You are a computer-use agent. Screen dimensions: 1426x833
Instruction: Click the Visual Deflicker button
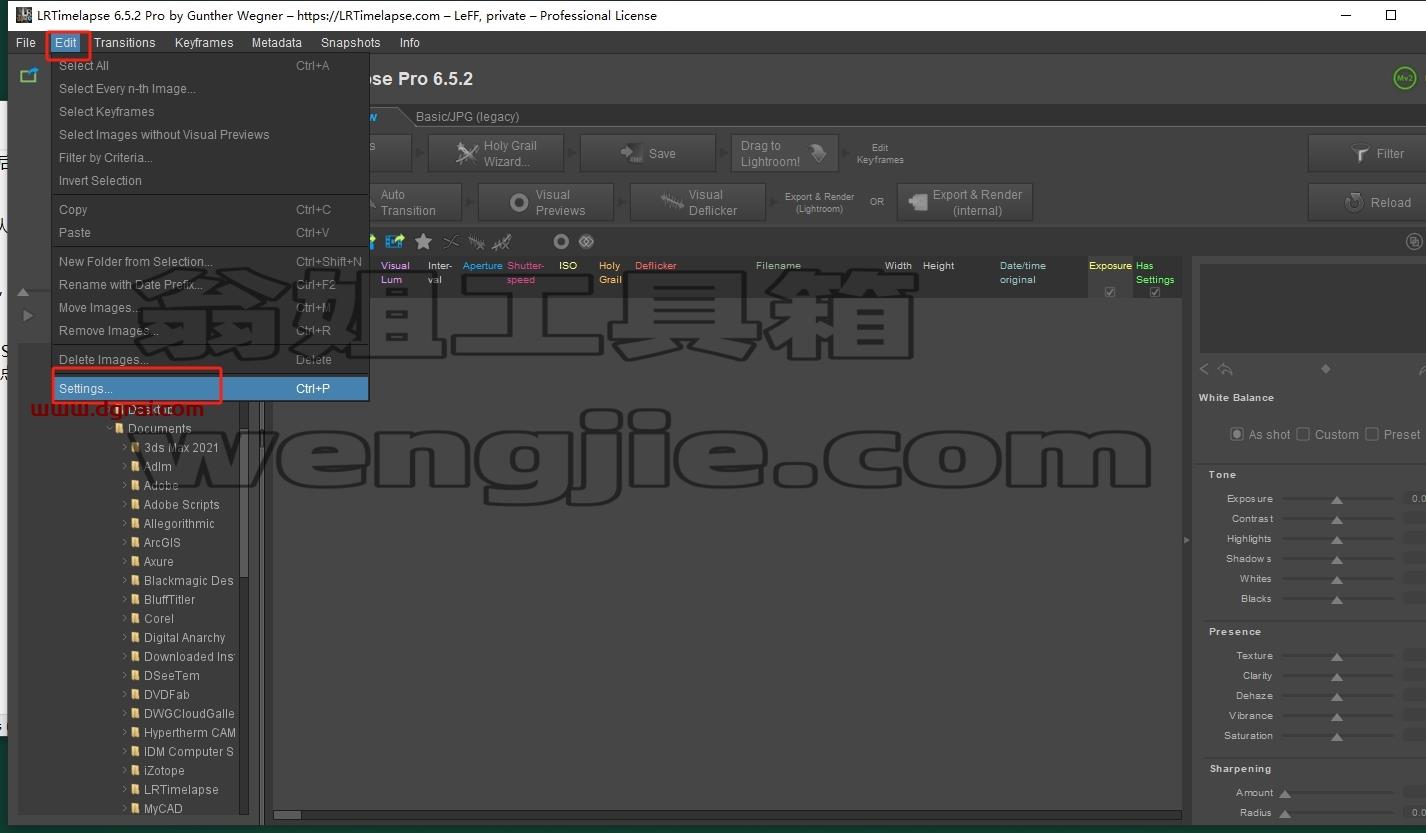(x=698, y=202)
